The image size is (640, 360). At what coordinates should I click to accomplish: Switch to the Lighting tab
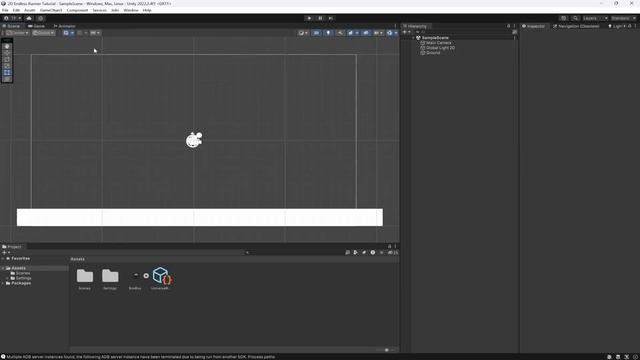[616, 26]
